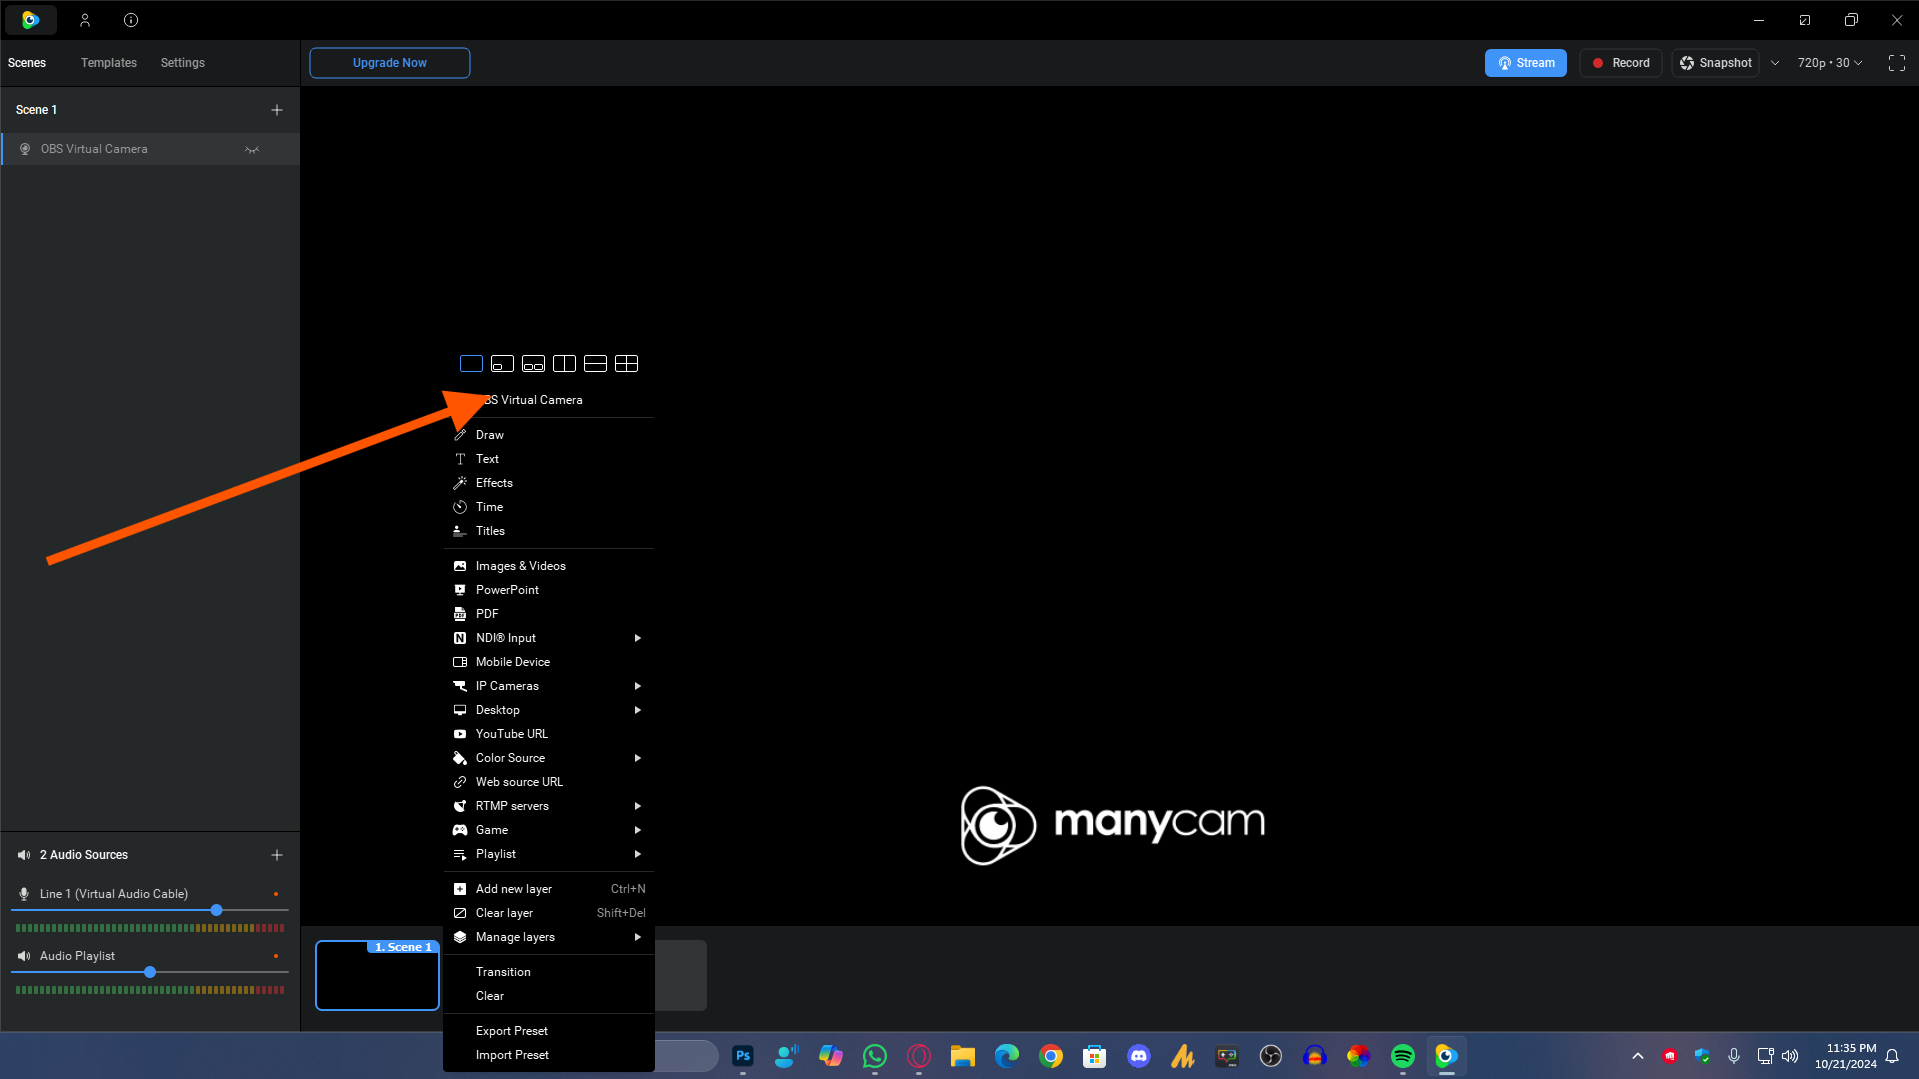1919x1079 pixels.
Task: Click the Upgrade Now button
Action: point(390,63)
